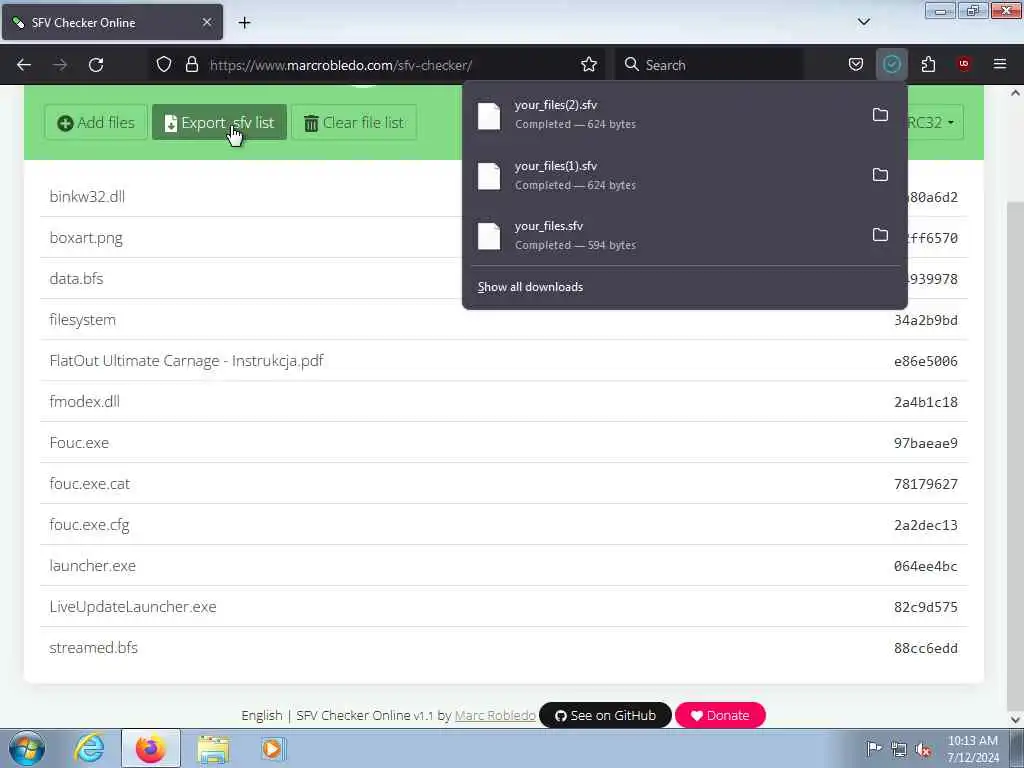Viewport: 1024px width, 768px height.
Task: Select the Fouc.exe file row
Action: click(504, 443)
